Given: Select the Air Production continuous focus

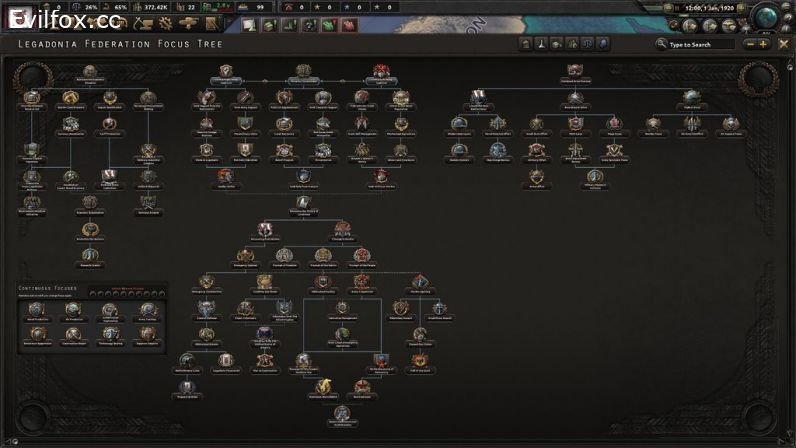Looking at the screenshot, I should pos(73,310).
